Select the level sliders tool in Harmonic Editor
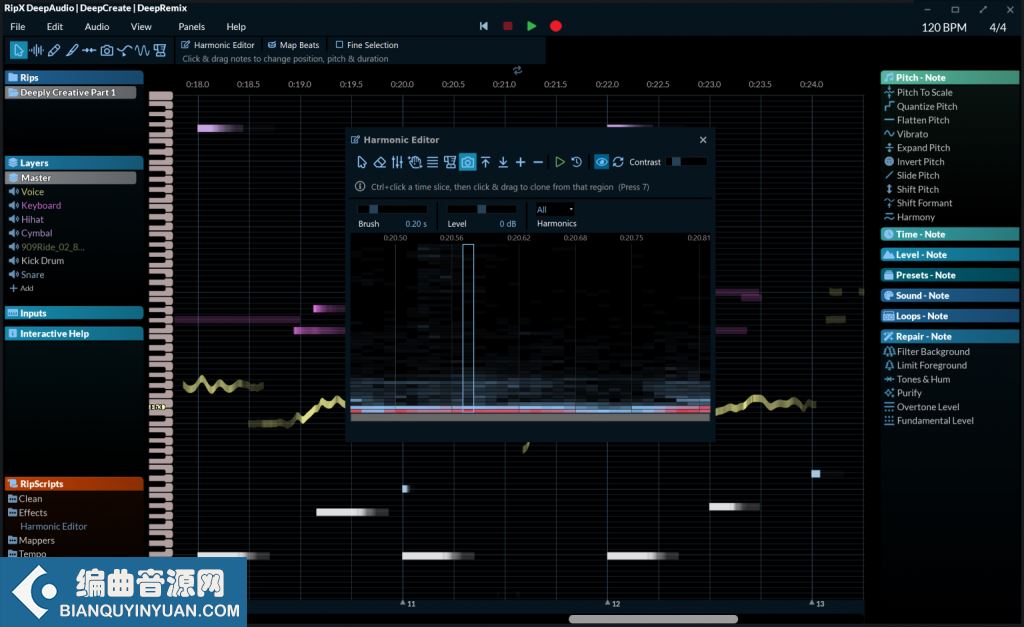The width and height of the screenshot is (1024, 627). (397, 162)
